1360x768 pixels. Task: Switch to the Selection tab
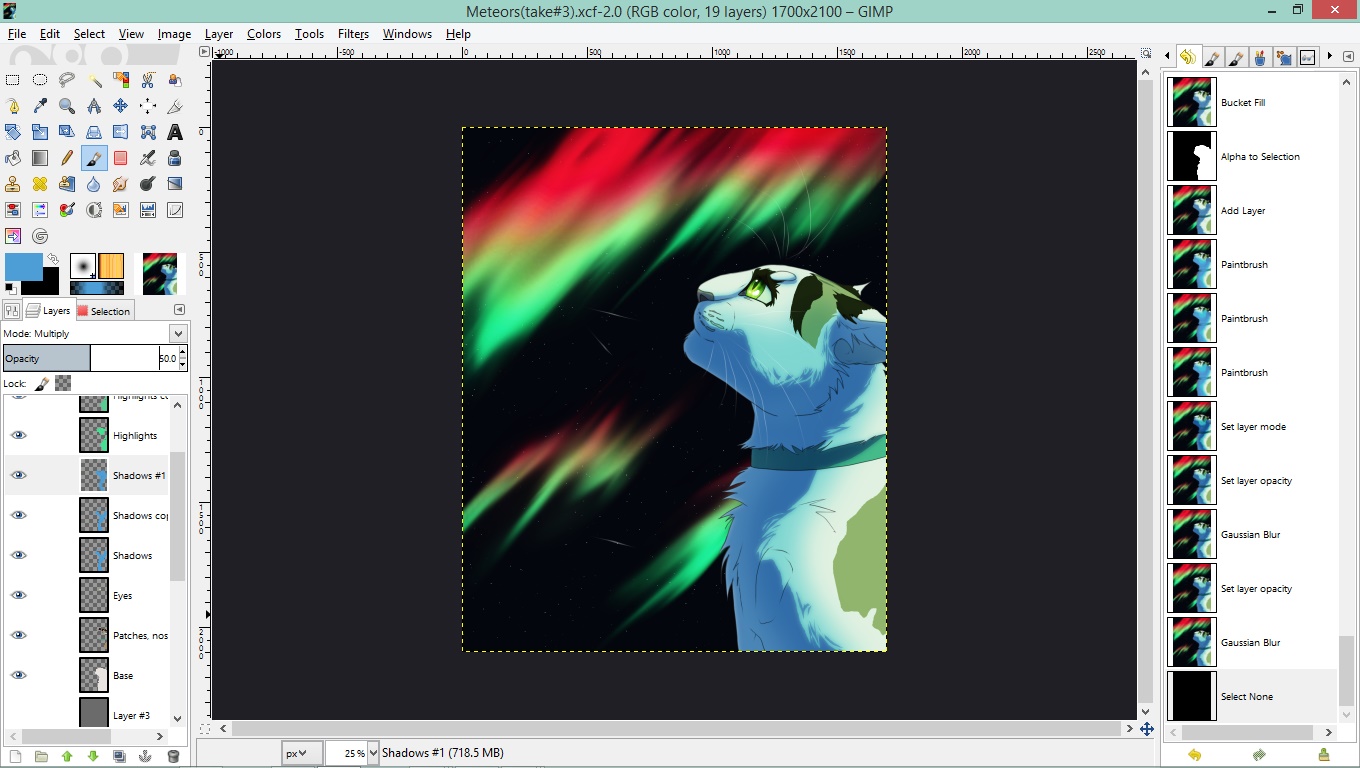coord(104,311)
